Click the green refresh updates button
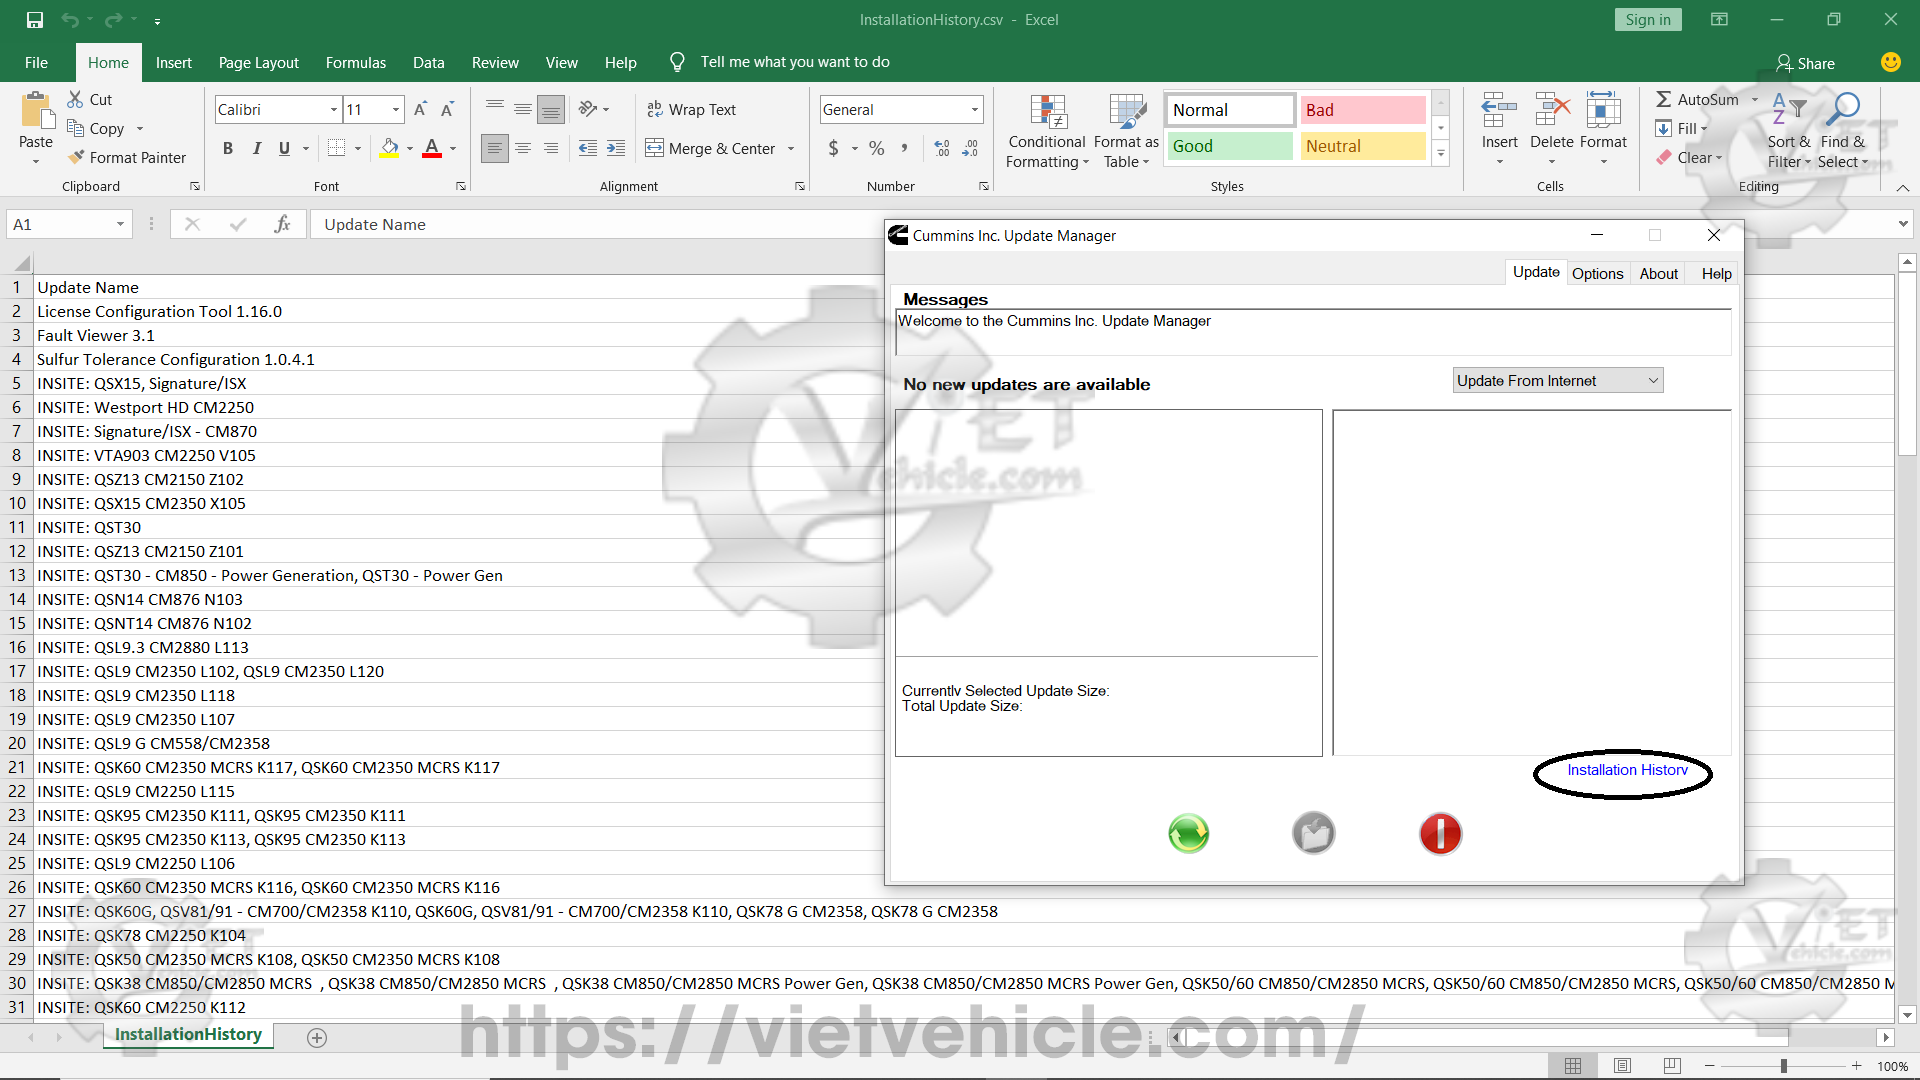Viewport: 1920px width, 1080px height. tap(1188, 833)
